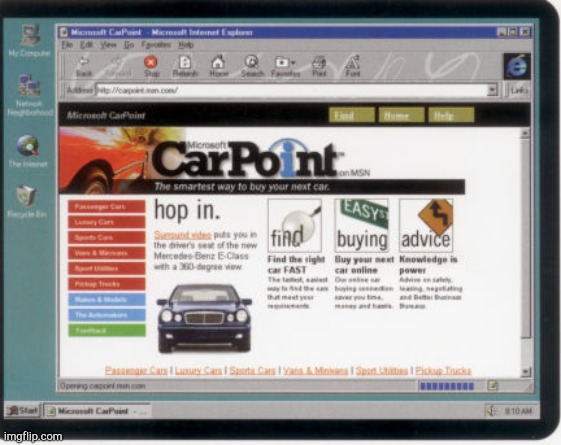Screen dimensions: 561x445
Task: Click the Passenger Cars footer link
Action: click(x=136, y=370)
